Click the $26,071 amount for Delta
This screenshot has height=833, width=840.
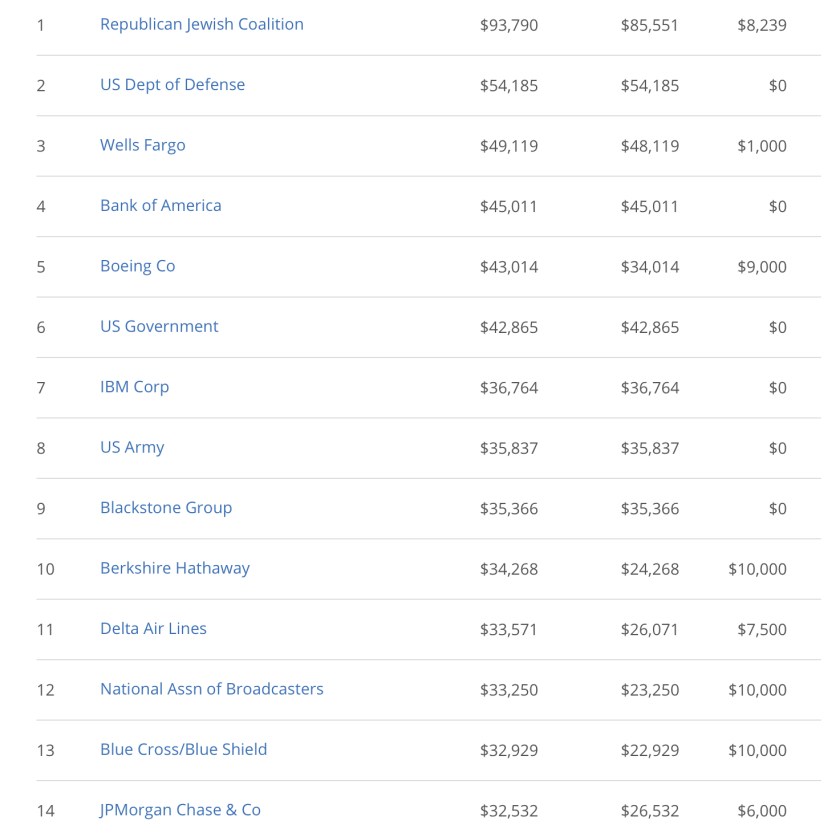tap(649, 629)
